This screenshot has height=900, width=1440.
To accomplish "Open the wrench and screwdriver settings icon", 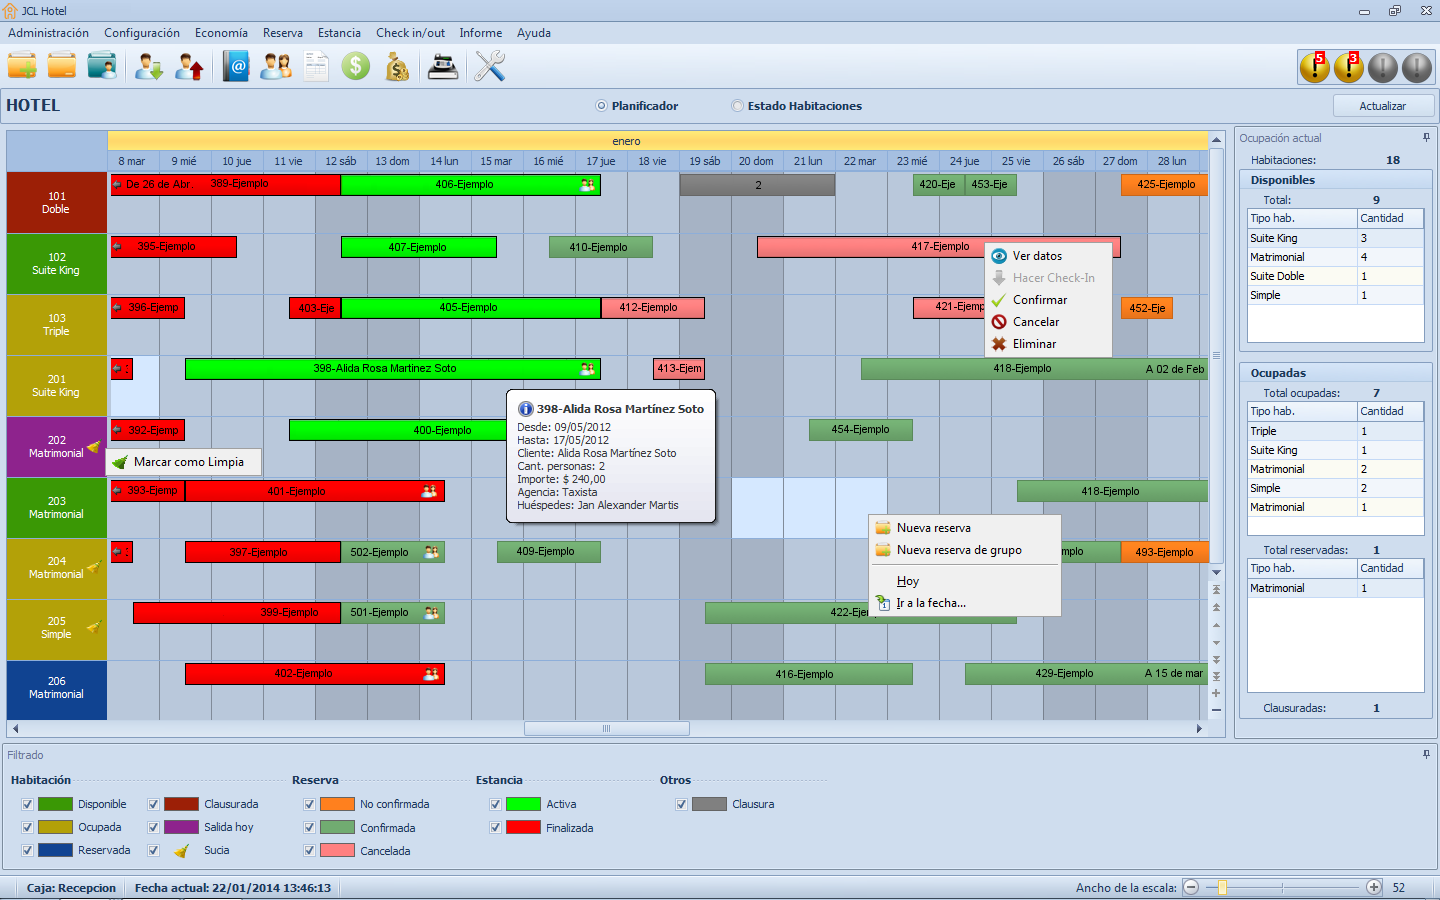I will [x=489, y=67].
